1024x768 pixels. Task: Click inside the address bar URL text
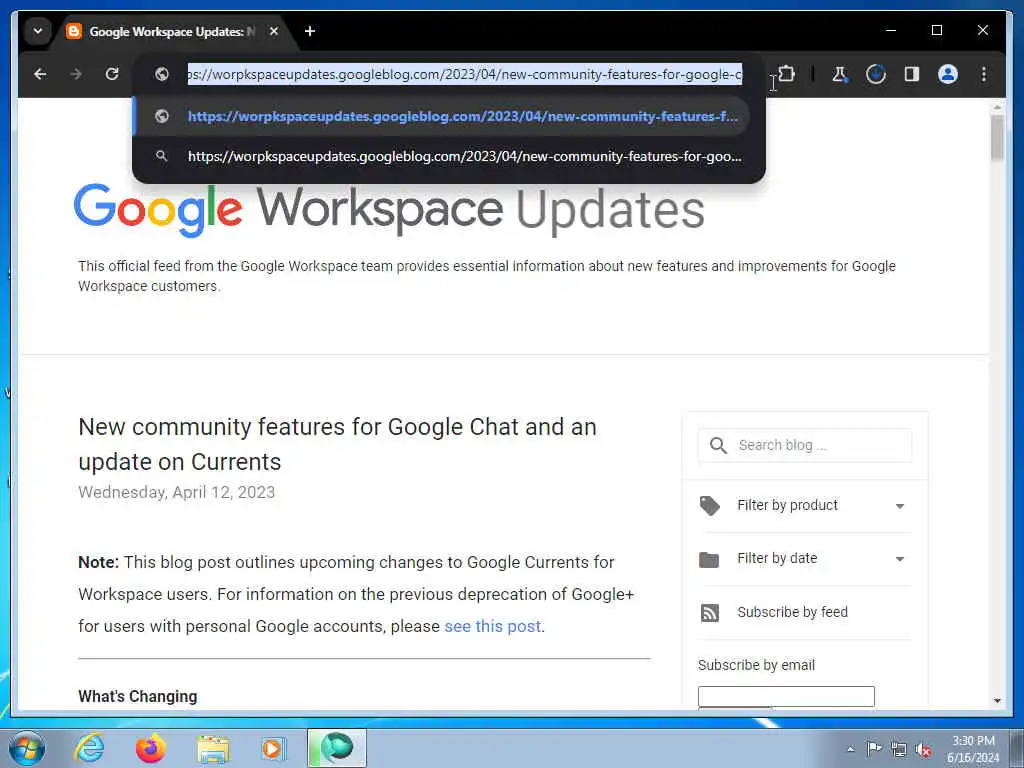[465, 74]
